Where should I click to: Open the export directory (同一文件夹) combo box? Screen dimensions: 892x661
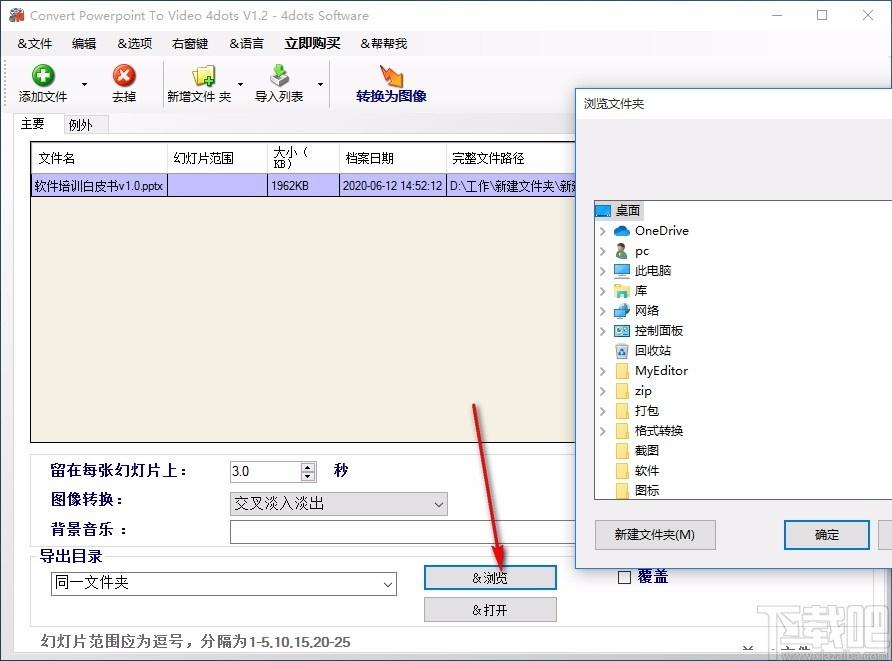[x=224, y=583]
